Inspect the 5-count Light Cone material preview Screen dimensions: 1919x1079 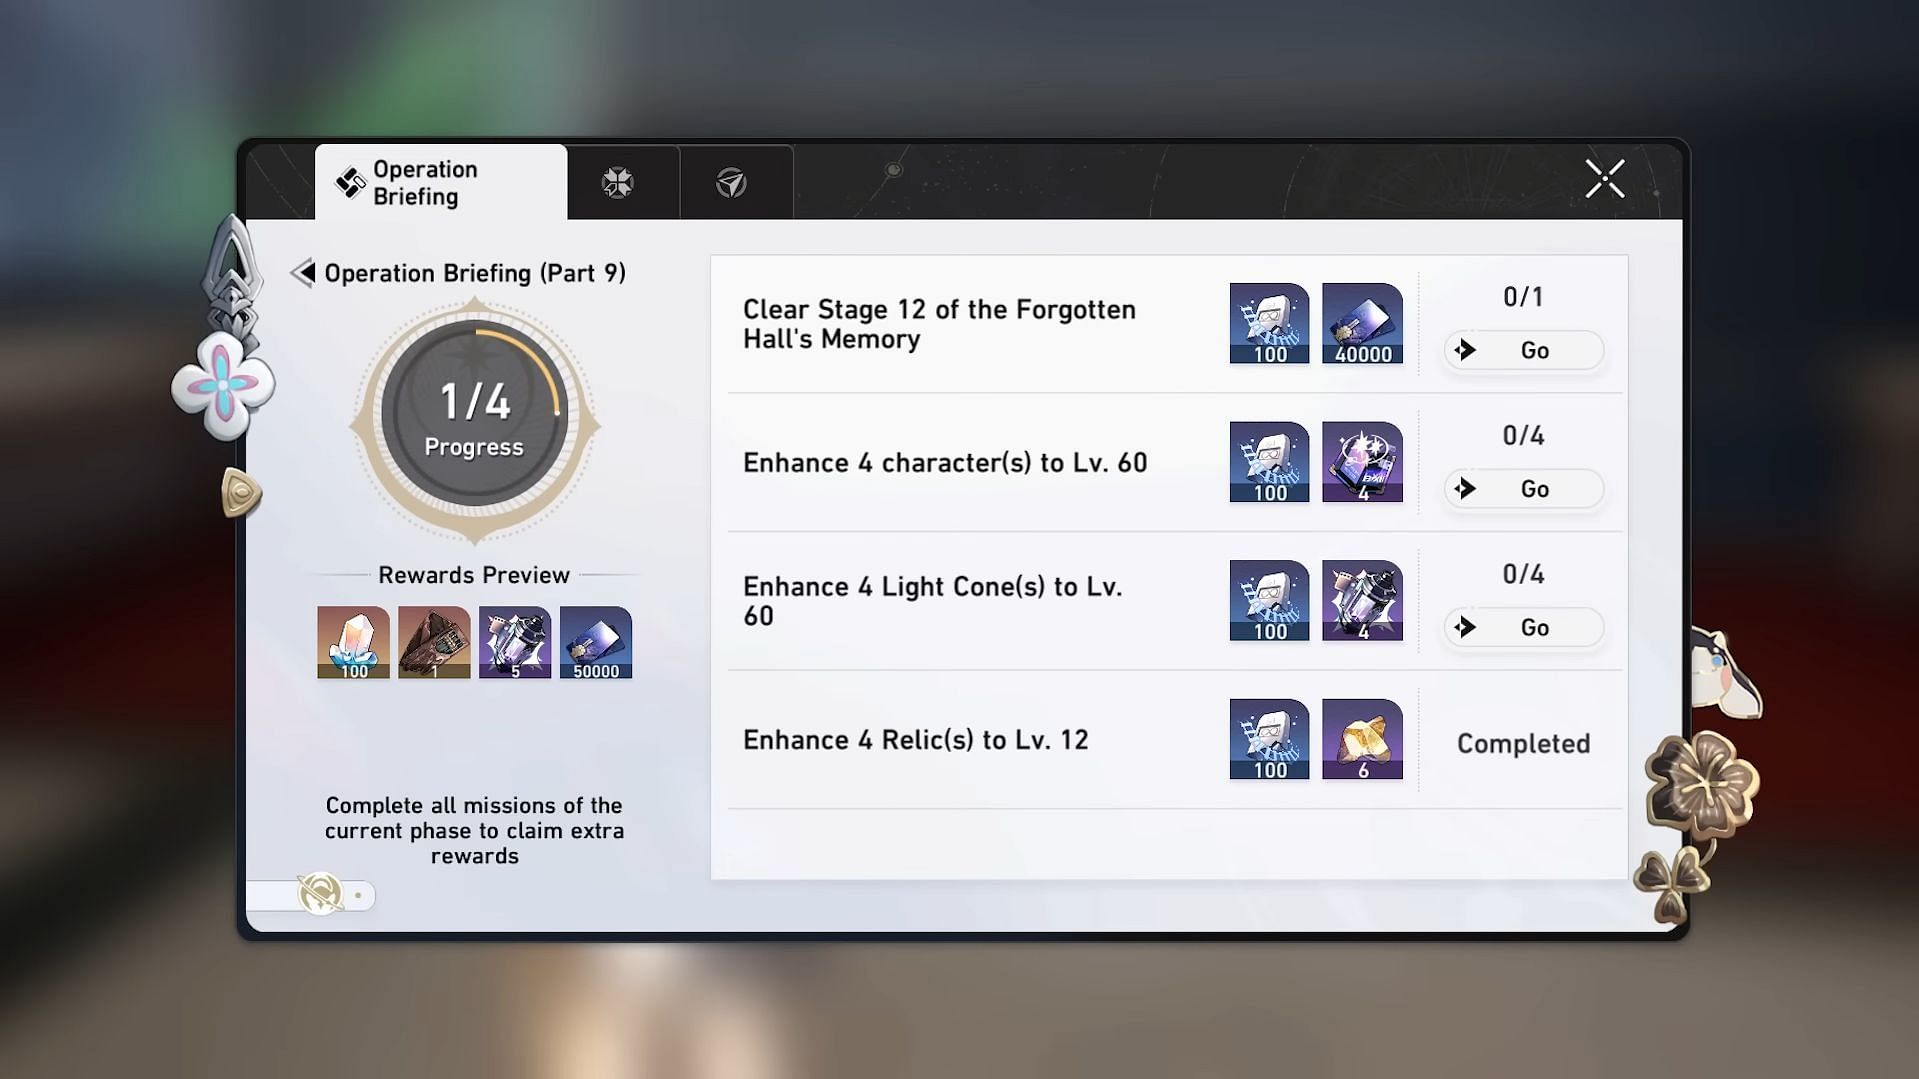[515, 642]
